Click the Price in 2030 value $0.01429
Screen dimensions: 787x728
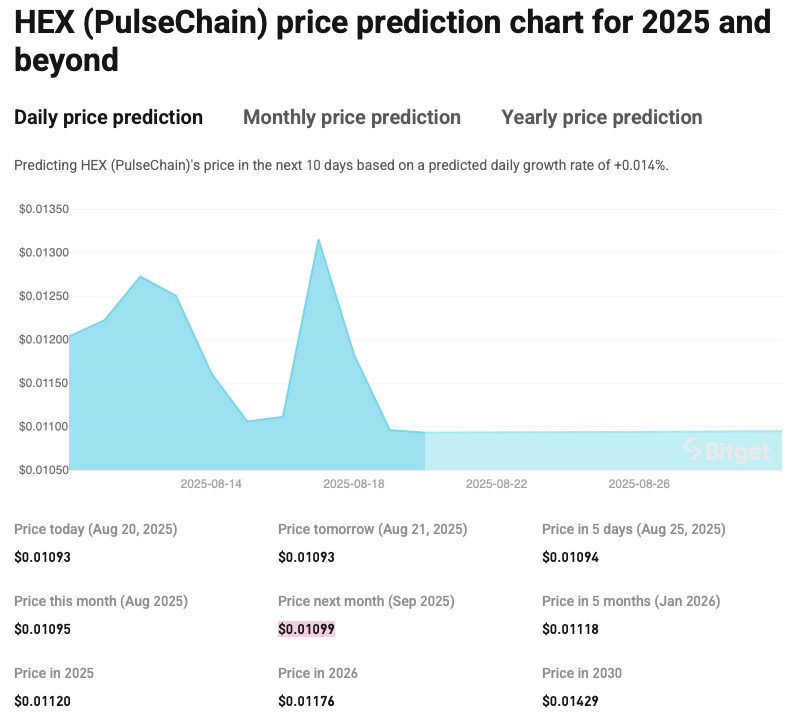[570, 701]
